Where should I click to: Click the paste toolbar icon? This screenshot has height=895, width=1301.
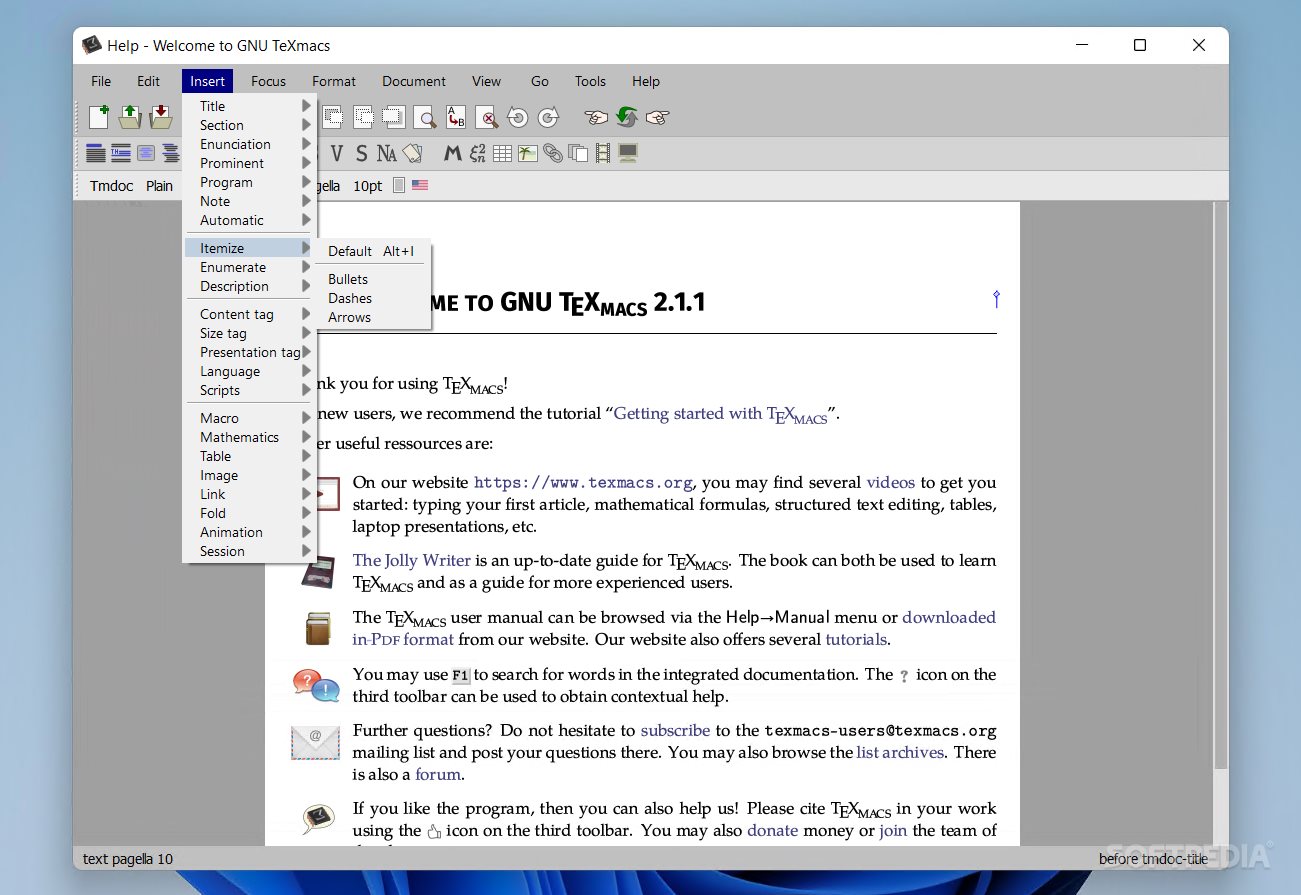pos(394,117)
